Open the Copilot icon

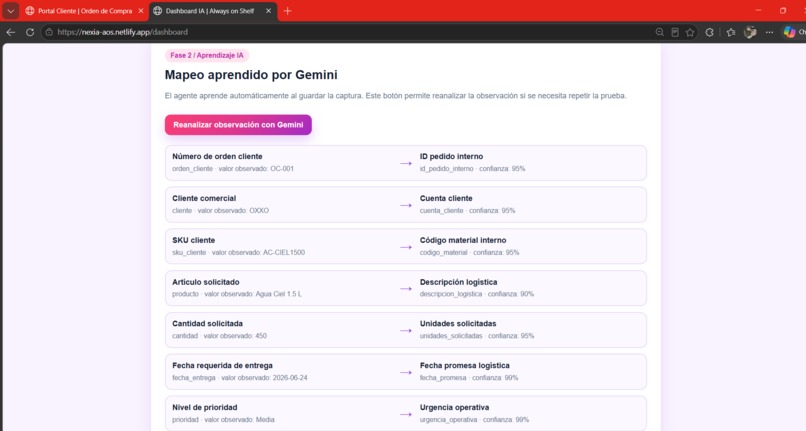pos(790,32)
